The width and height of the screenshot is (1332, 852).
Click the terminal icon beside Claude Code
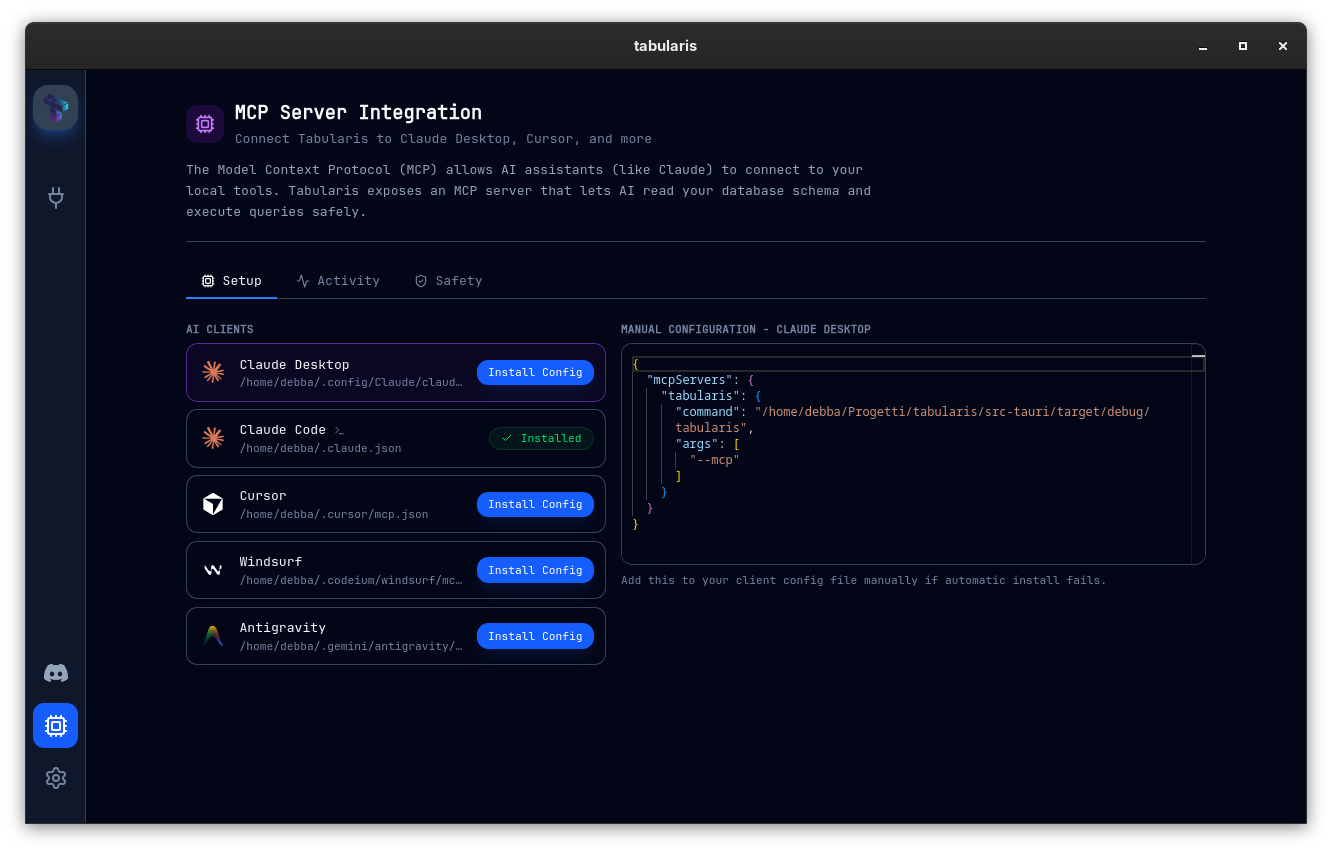(x=339, y=430)
